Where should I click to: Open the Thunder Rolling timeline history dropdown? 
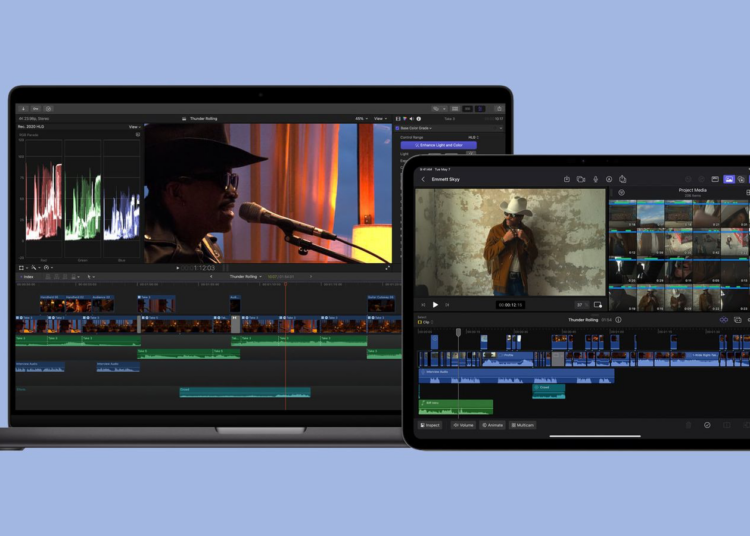245,276
